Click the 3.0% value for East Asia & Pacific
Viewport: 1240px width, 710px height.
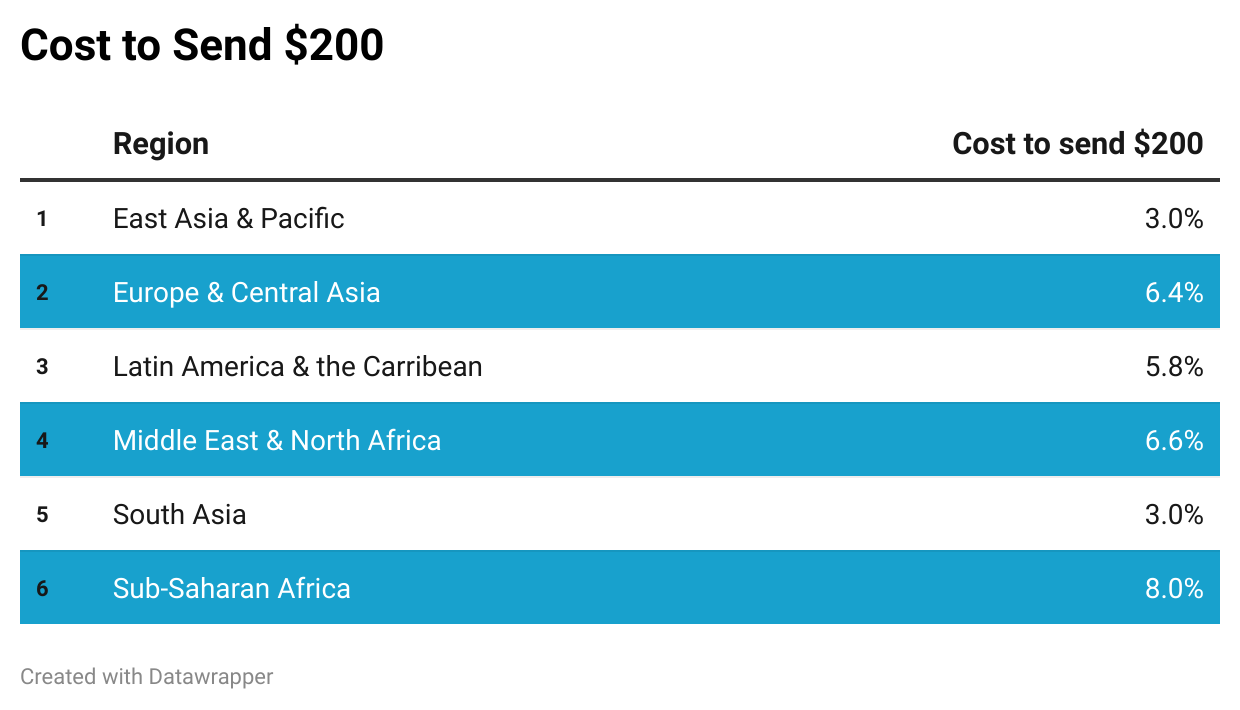point(1173,218)
